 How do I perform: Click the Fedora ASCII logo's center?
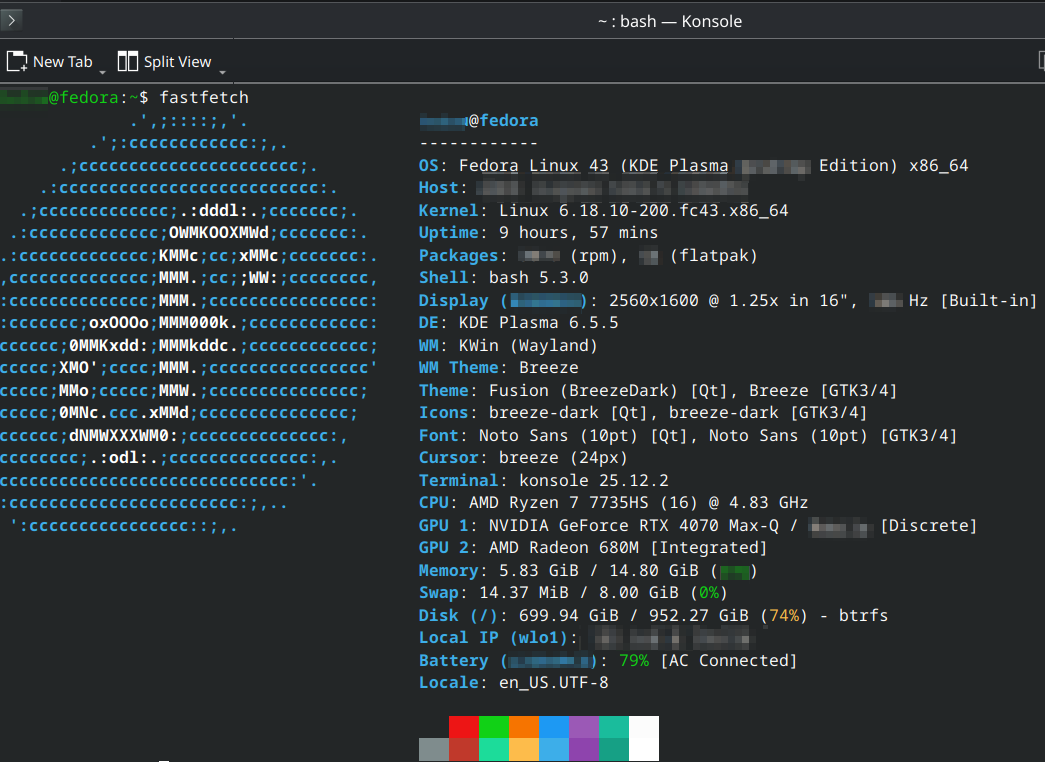coord(190,322)
